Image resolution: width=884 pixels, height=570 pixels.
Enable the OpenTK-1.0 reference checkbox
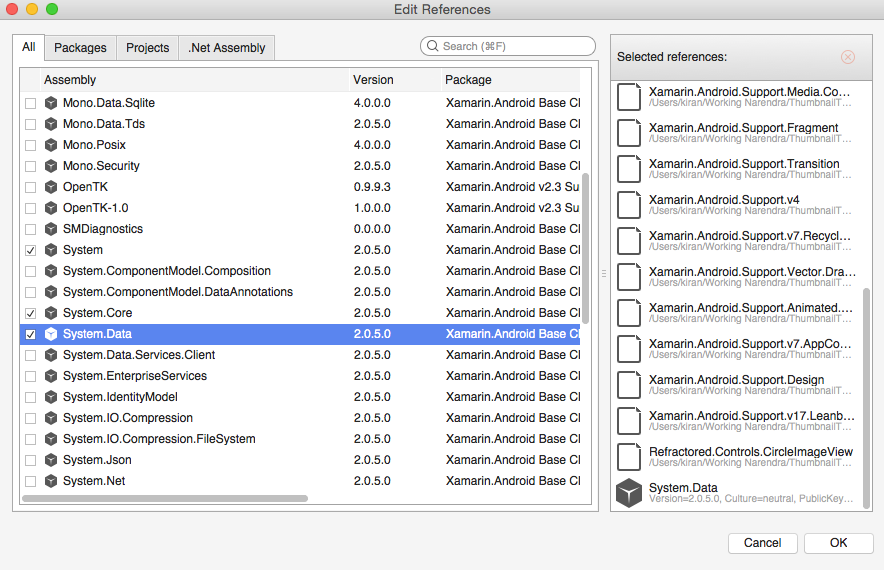(x=30, y=208)
